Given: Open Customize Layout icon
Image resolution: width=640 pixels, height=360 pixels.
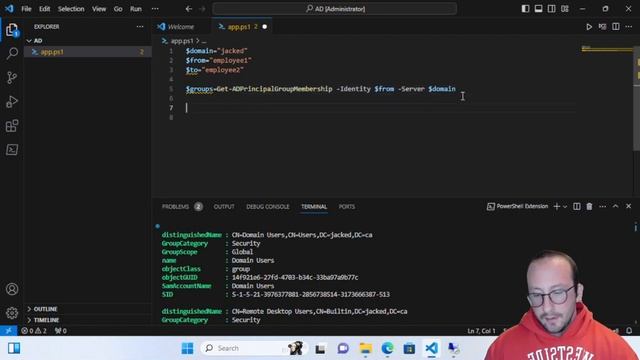Looking at the screenshot, I should click(x=565, y=9).
